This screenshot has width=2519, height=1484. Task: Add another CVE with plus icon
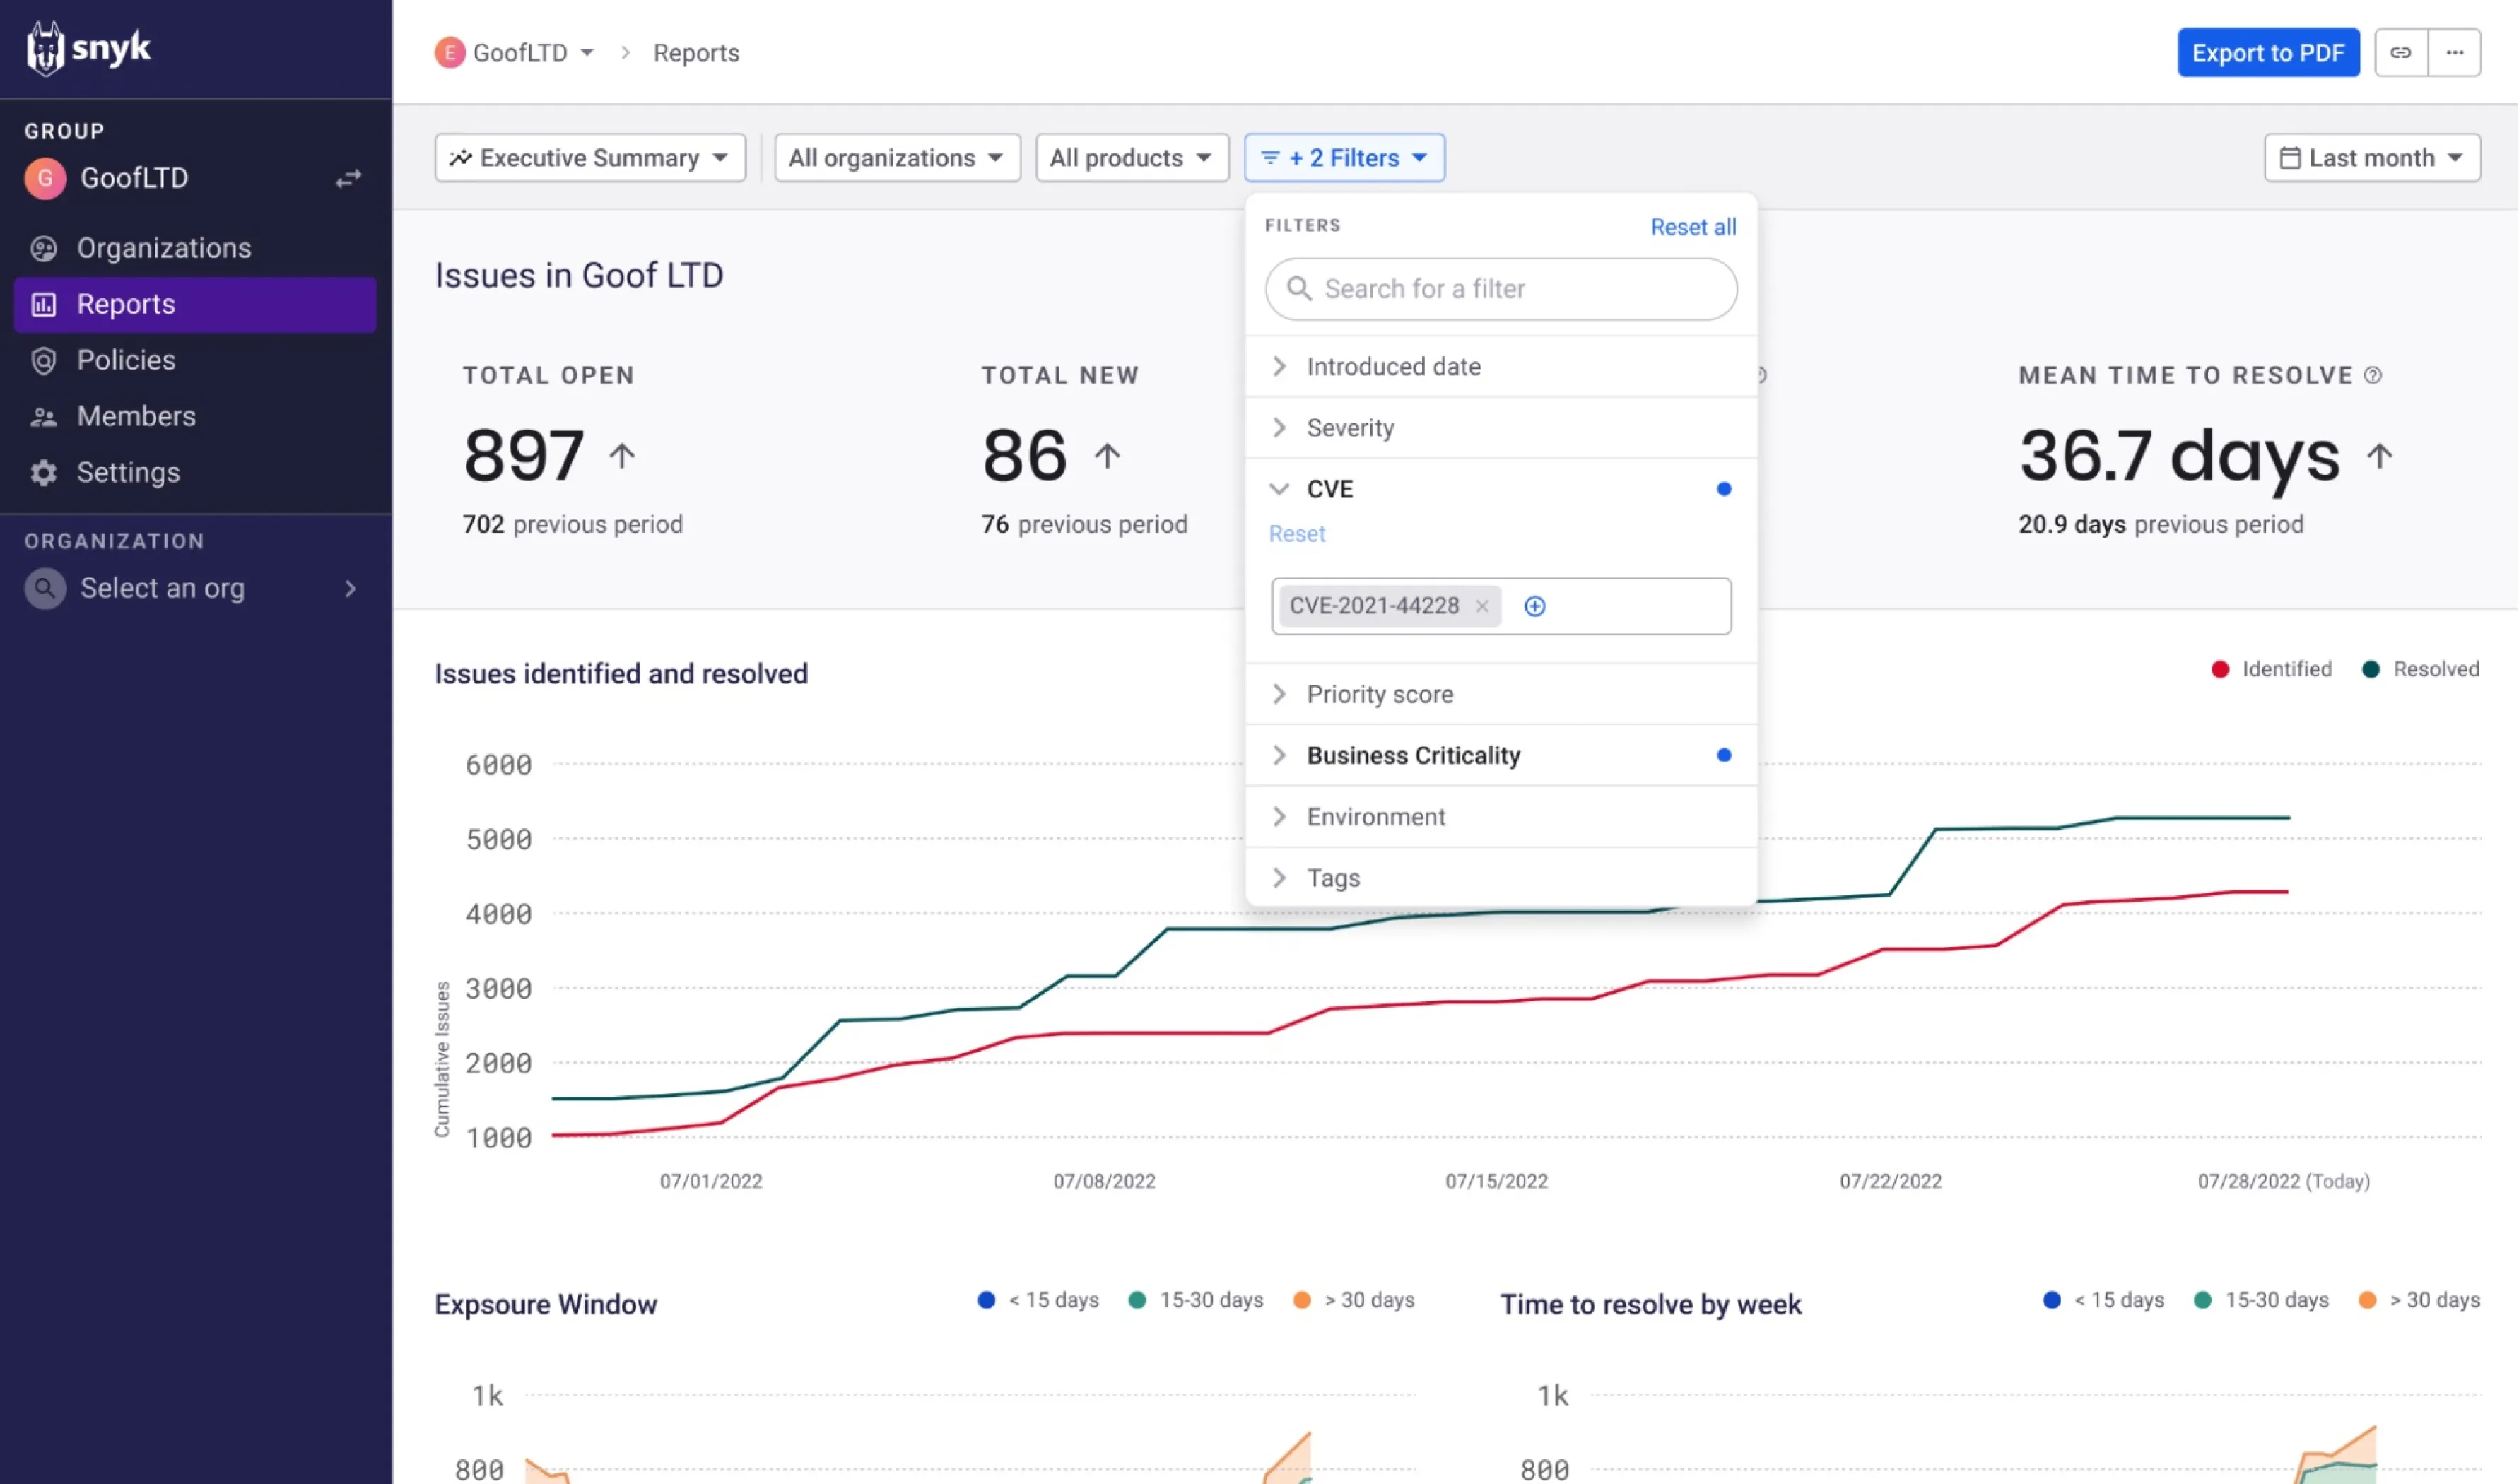[1535, 606]
